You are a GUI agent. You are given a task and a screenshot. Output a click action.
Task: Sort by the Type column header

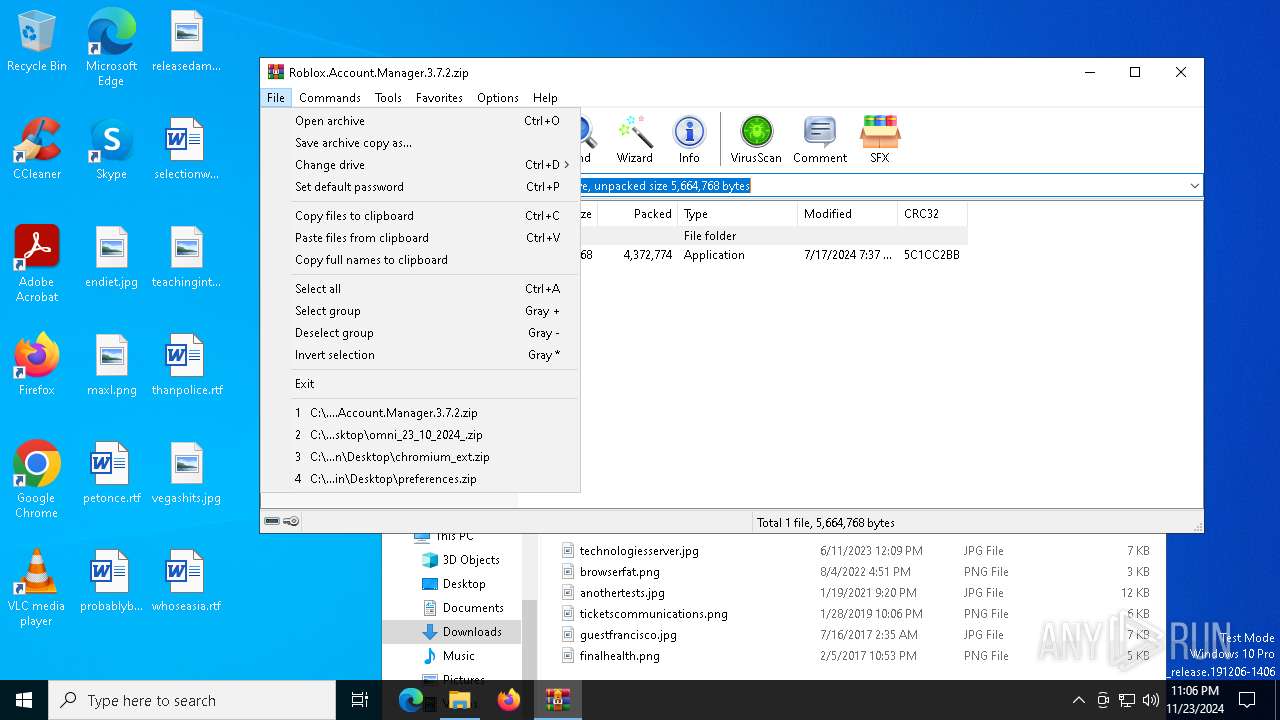737,214
